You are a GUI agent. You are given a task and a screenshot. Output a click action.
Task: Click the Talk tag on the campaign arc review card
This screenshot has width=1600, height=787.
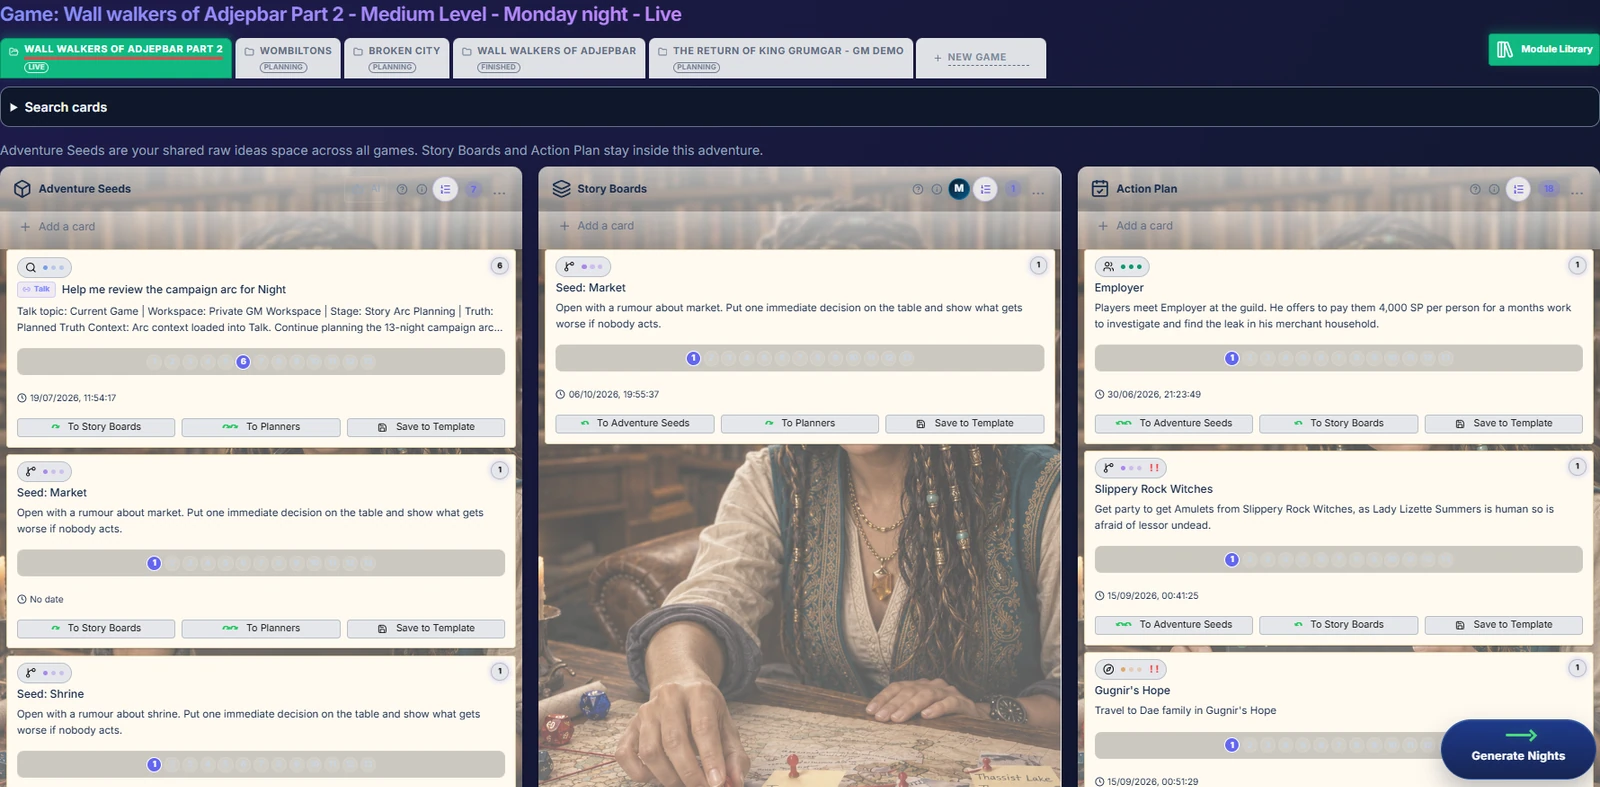[x=36, y=289]
